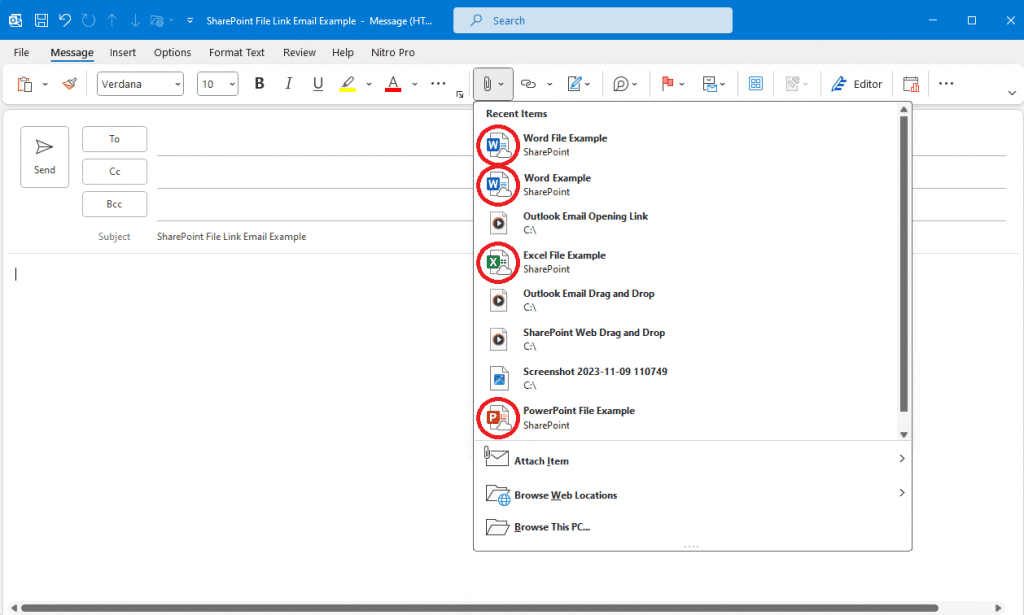Open the Bcc field selector
Viewport: 1024px width, 615px height.
[x=114, y=203]
